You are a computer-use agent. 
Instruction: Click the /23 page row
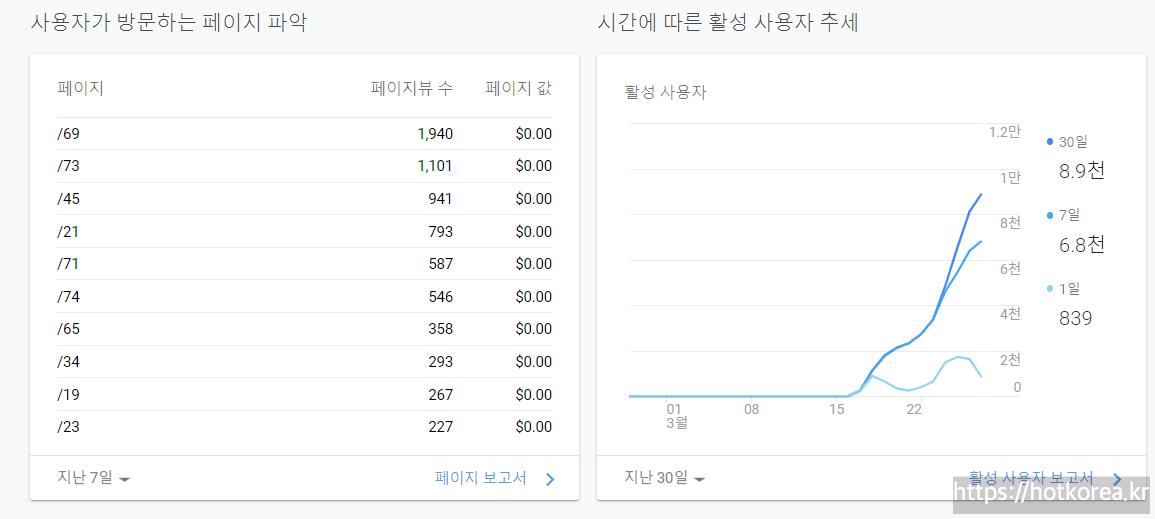tap(304, 427)
